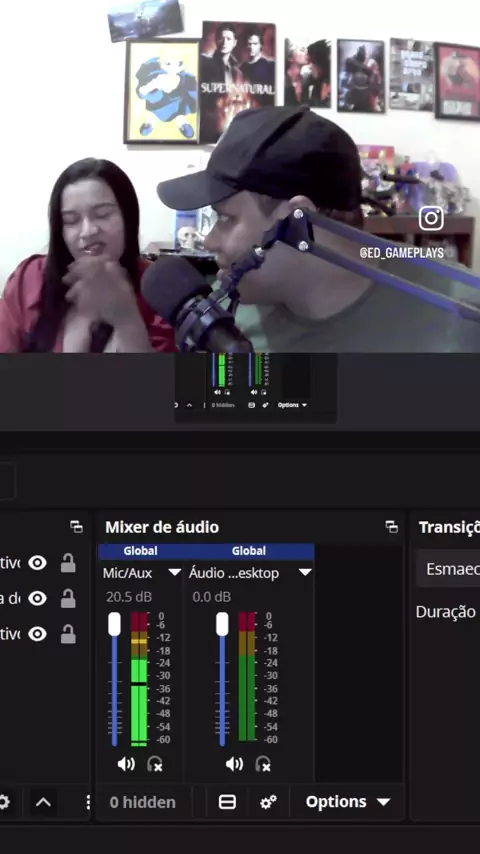Expand the Mic/Aux dropdown arrow
Viewport: 480px width, 854px height.
point(174,572)
